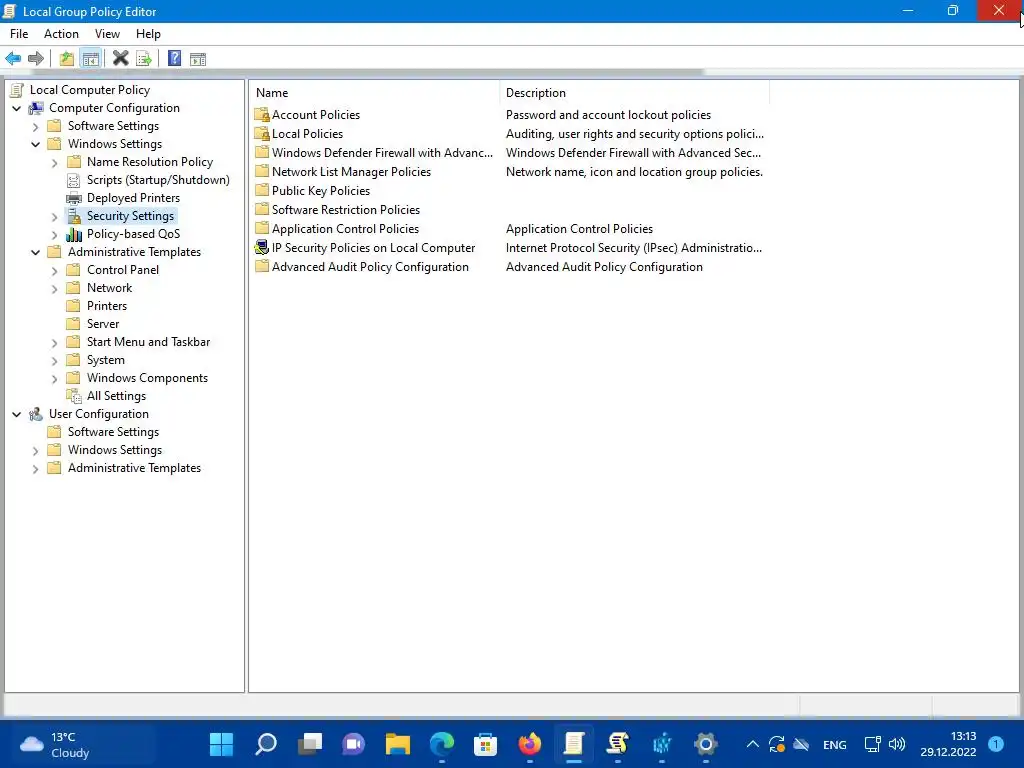Open volume speaker tray icon

click(x=897, y=744)
